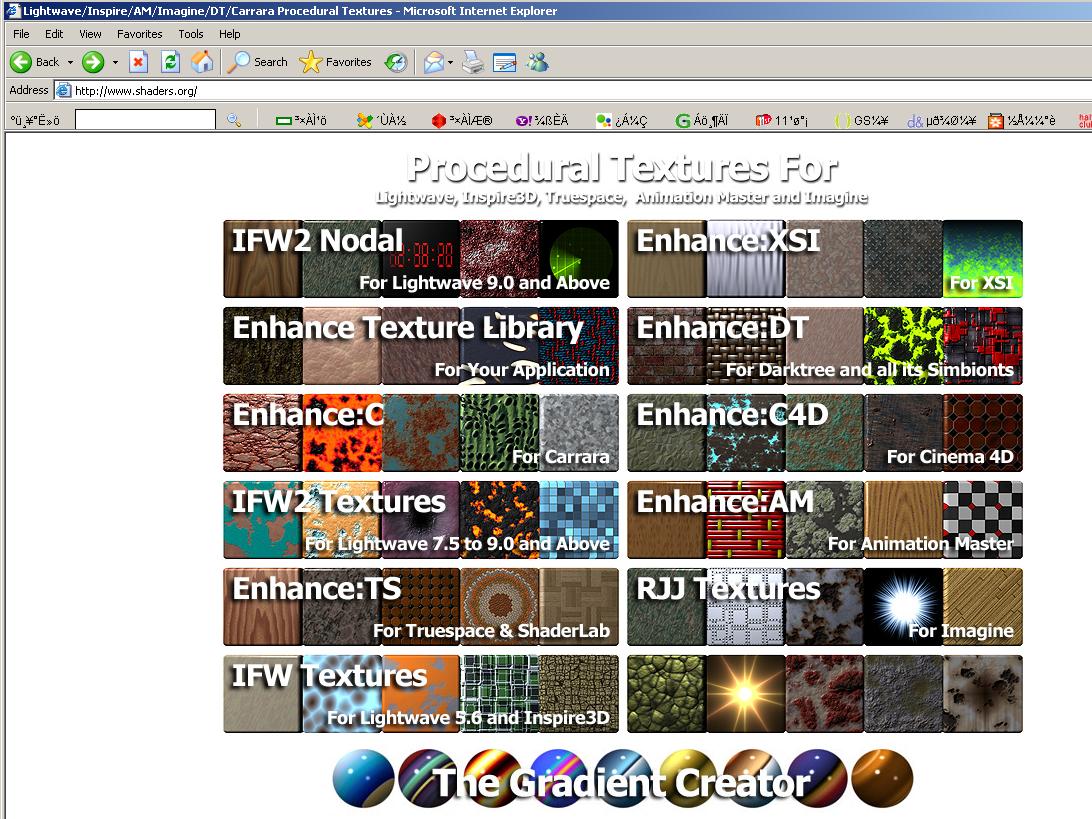Click the Edit page toolbar icon

[505, 62]
